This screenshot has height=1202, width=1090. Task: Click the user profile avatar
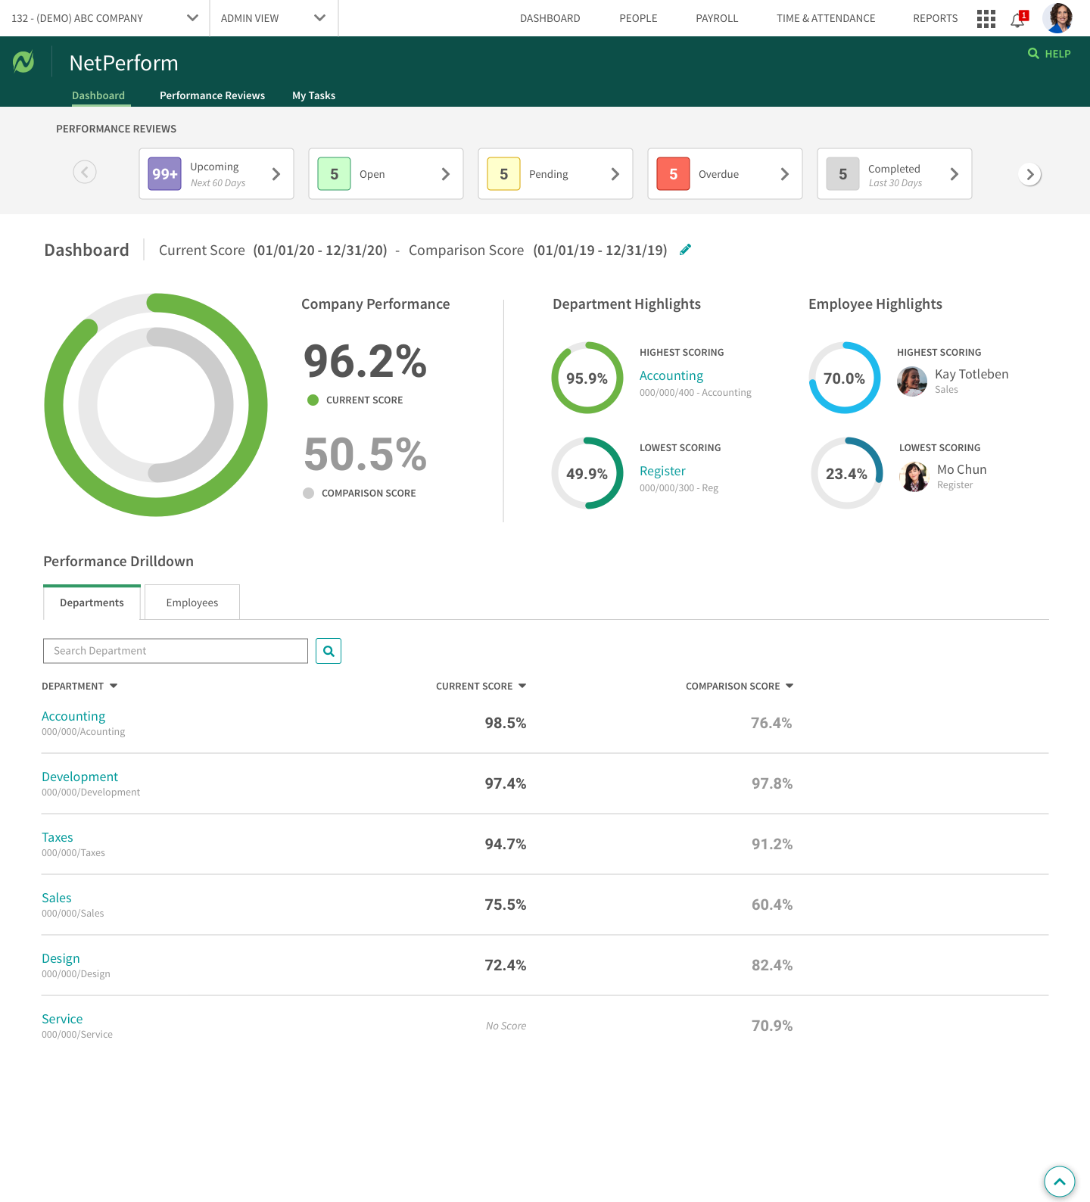1057,18
